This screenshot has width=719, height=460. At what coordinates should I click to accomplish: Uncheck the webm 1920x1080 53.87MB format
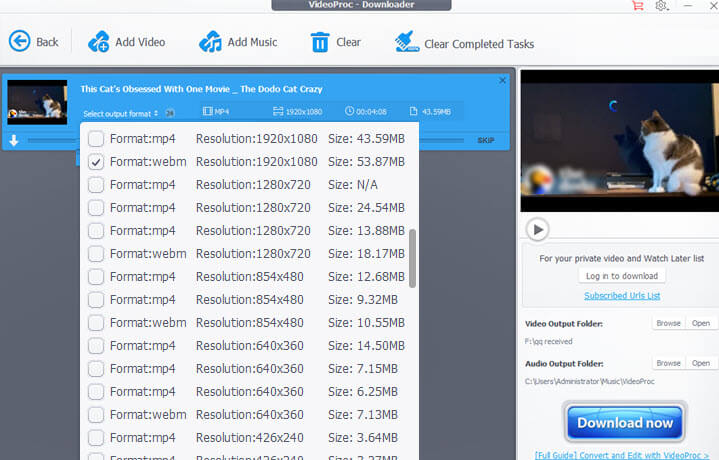point(96,162)
